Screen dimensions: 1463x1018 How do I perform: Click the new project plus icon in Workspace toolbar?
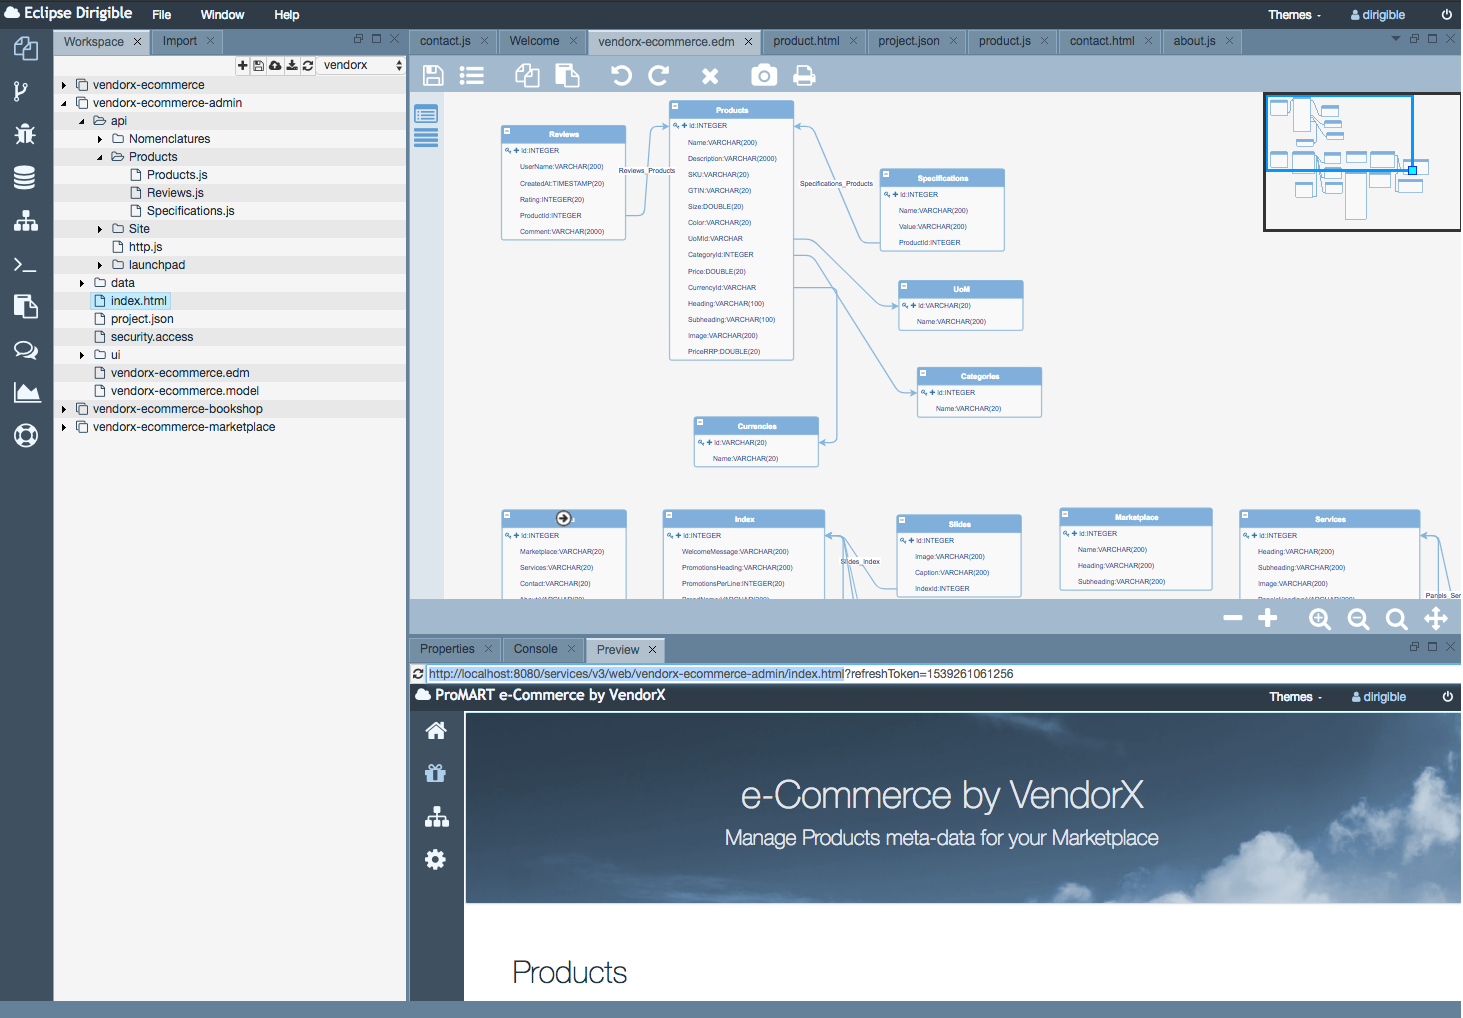243,65
